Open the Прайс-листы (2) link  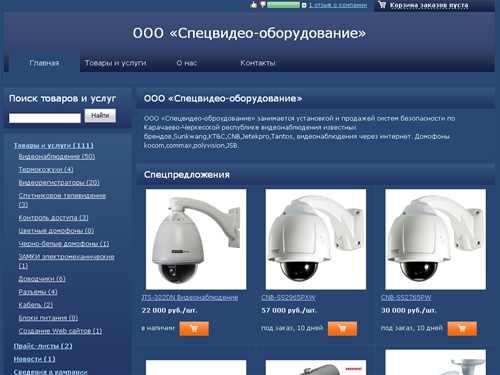pyautogui.click(x=43, y=346)
